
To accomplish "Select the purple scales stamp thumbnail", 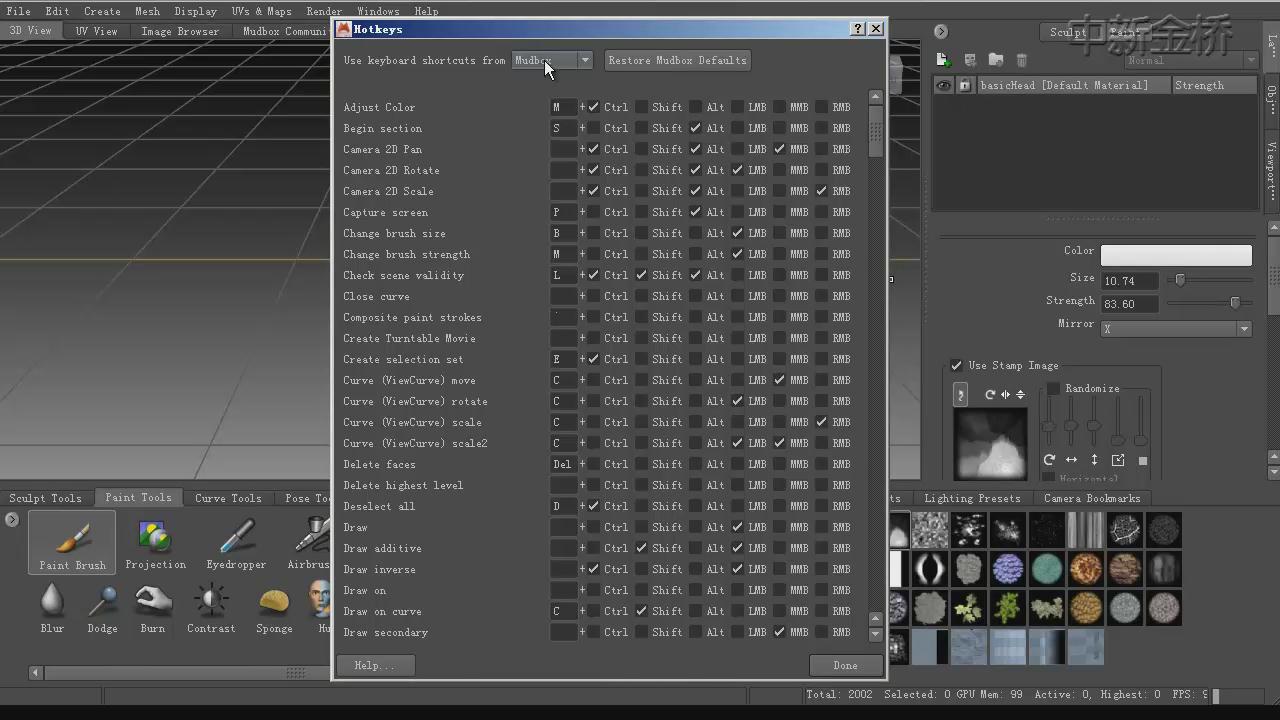I will pyautogui.click(x=1008, y=569).
